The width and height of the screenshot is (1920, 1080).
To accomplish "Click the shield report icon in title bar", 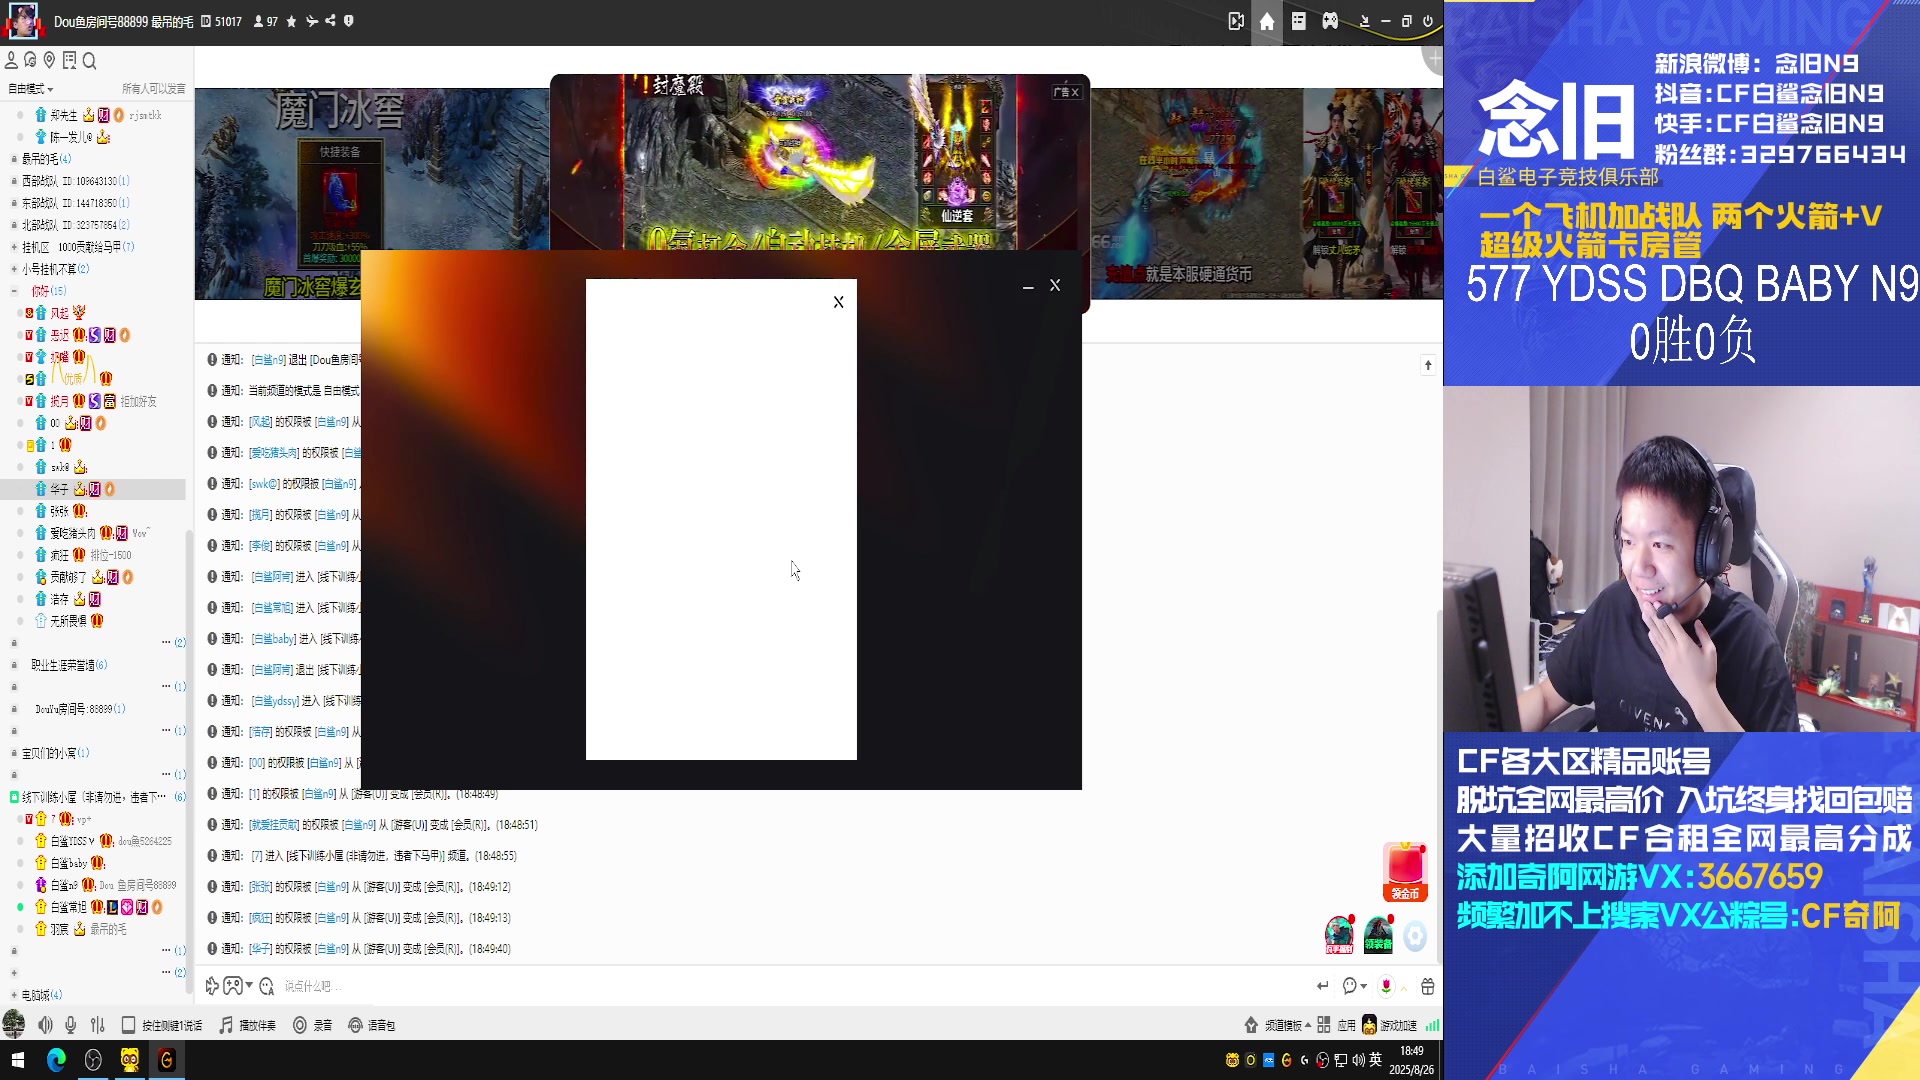I will point(349,21).
